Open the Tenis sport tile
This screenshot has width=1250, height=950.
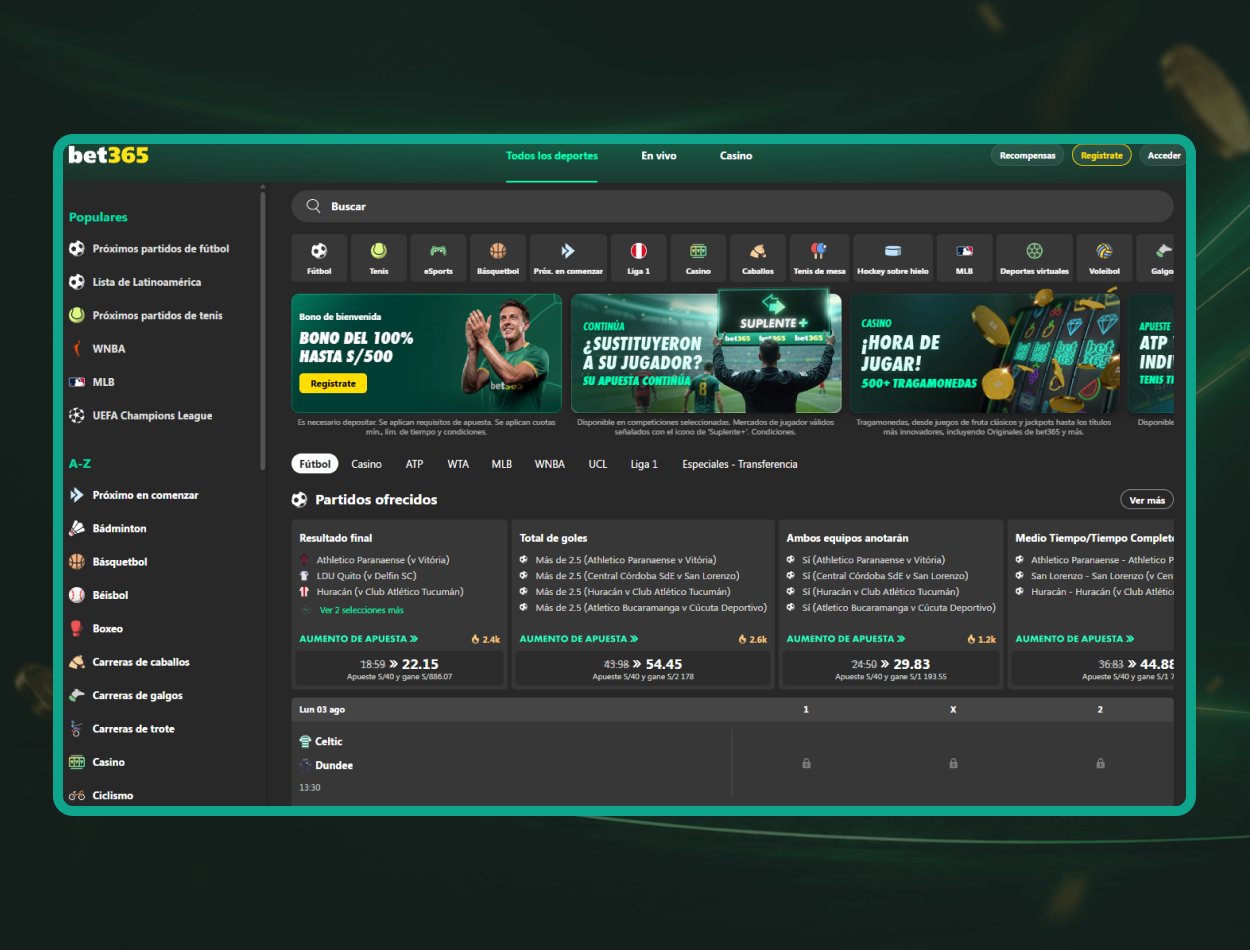tap(379, 258)
